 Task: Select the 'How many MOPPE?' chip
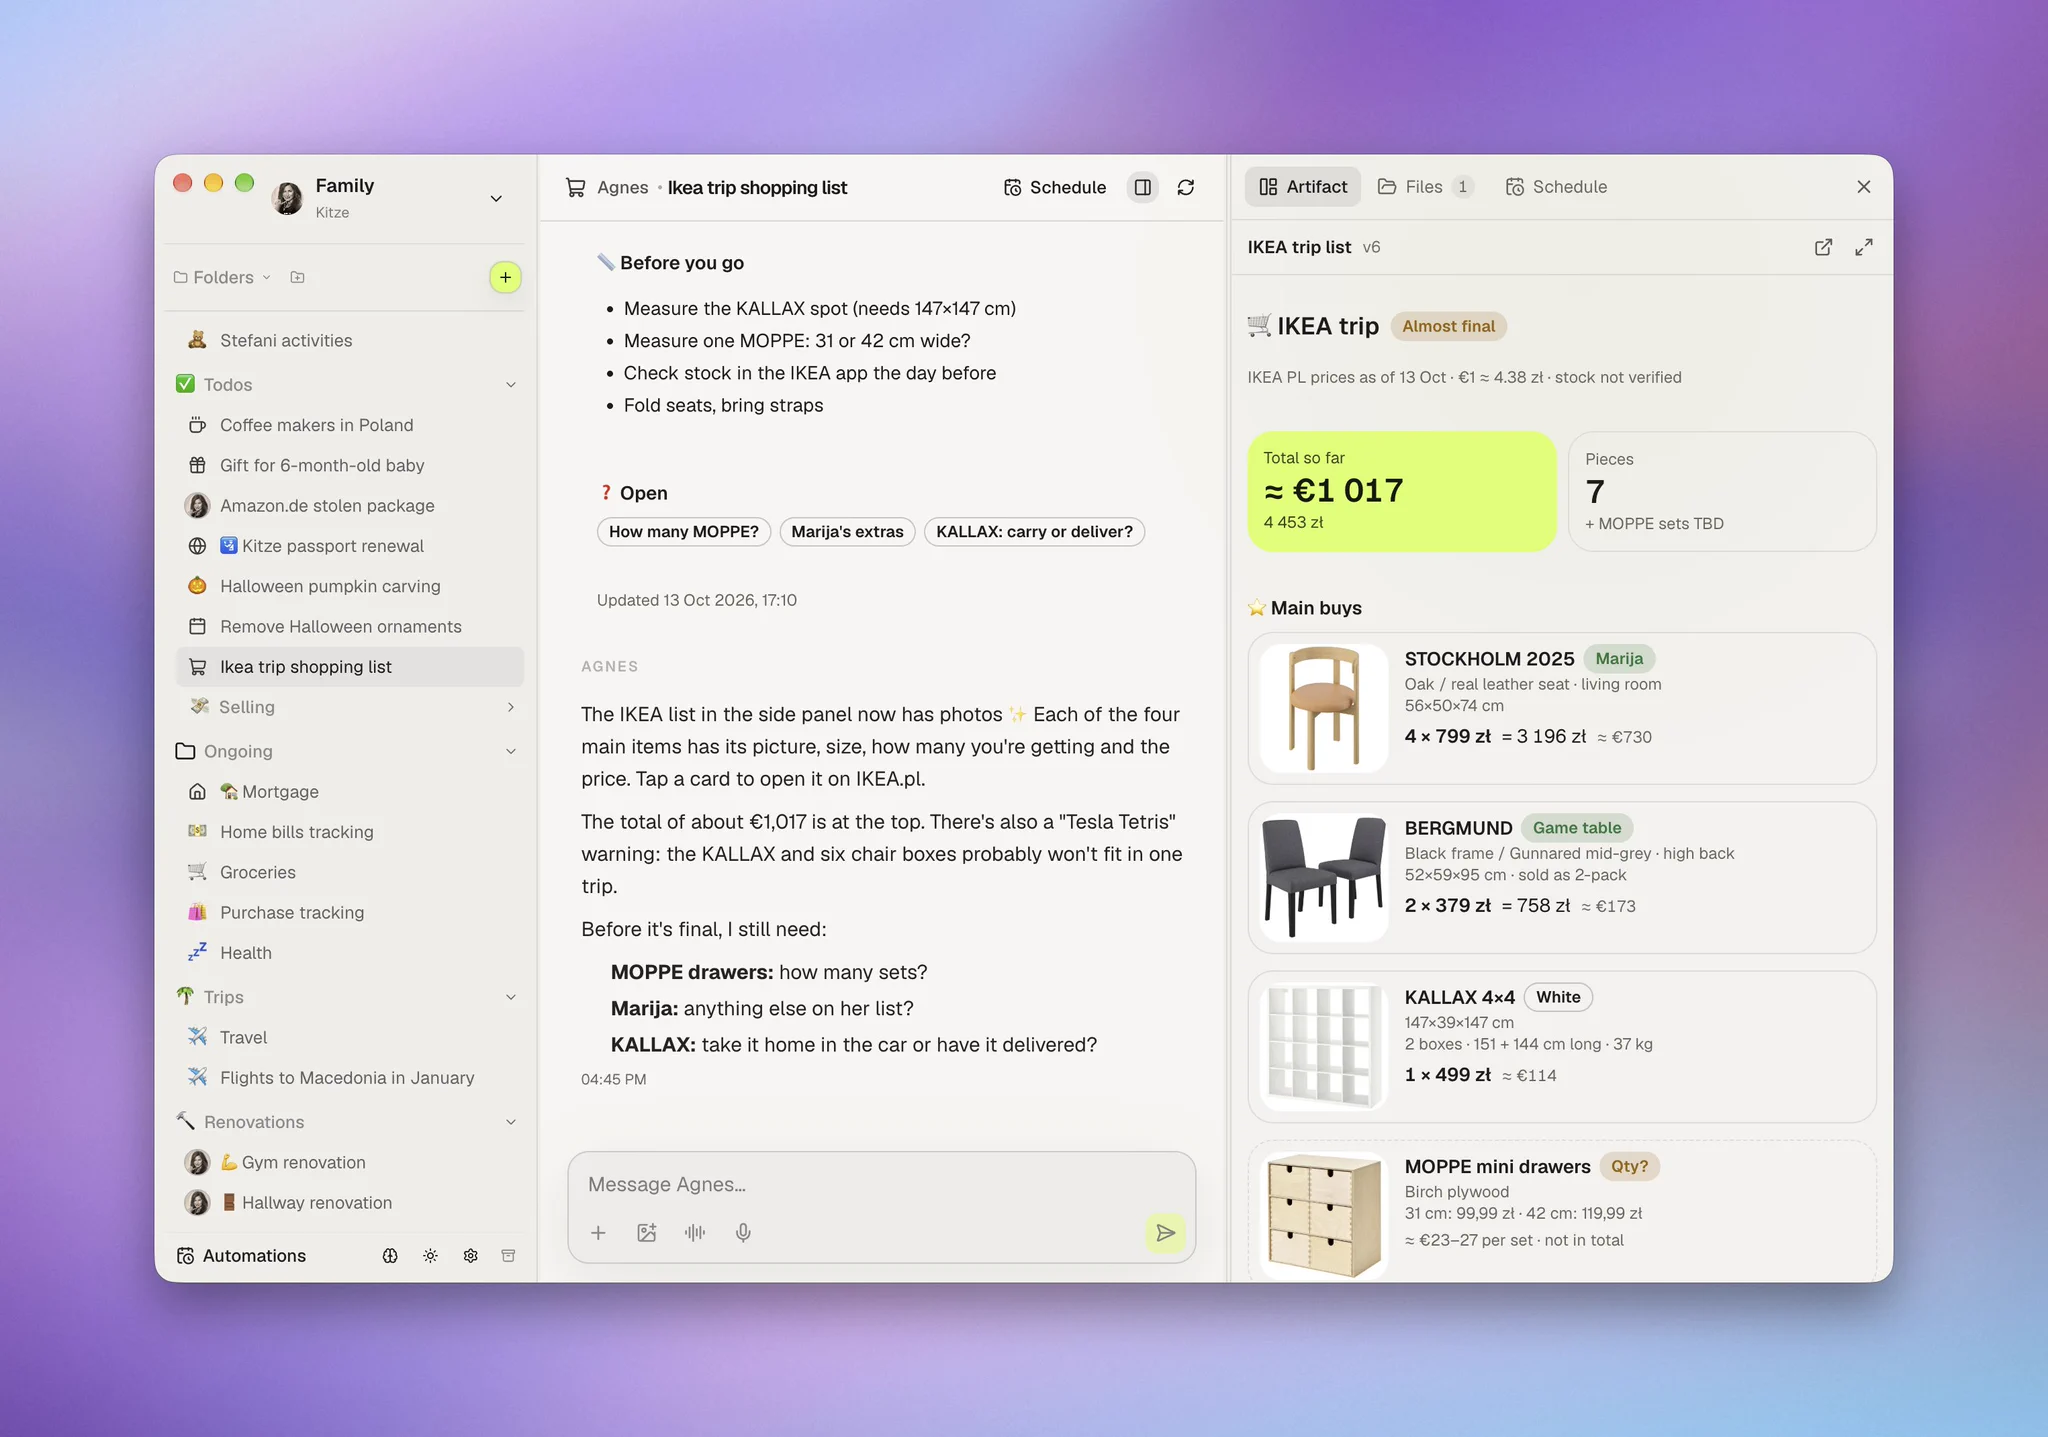point(684,532)
